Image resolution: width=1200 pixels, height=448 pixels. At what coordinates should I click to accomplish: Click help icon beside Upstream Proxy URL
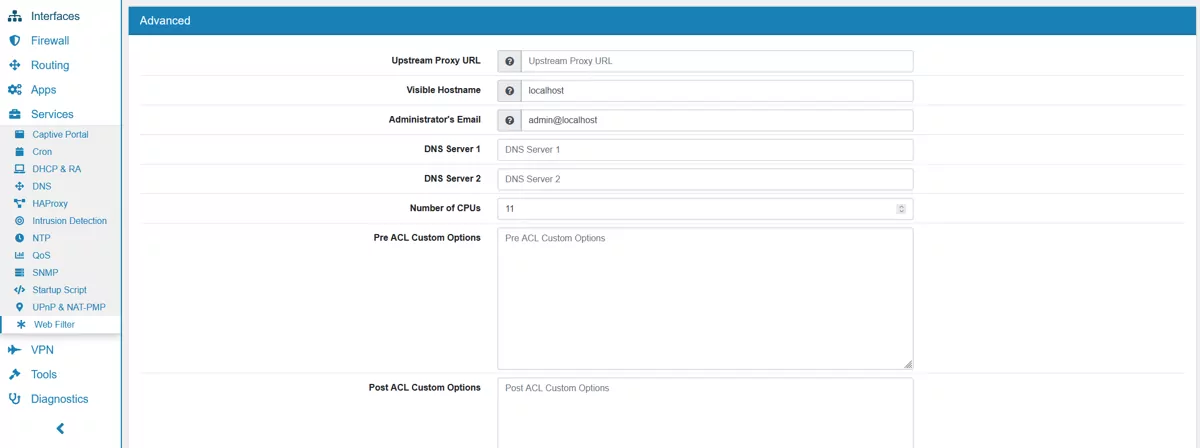[509, 61]
